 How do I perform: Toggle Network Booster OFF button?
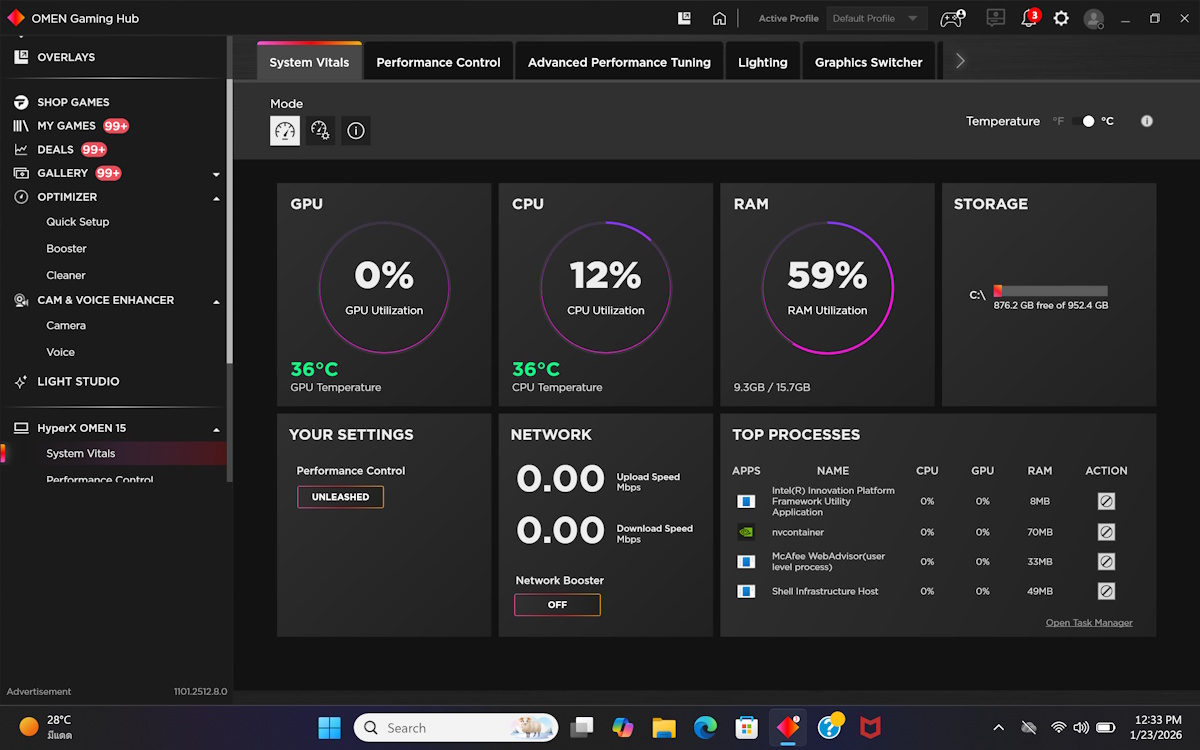[557, 605]
